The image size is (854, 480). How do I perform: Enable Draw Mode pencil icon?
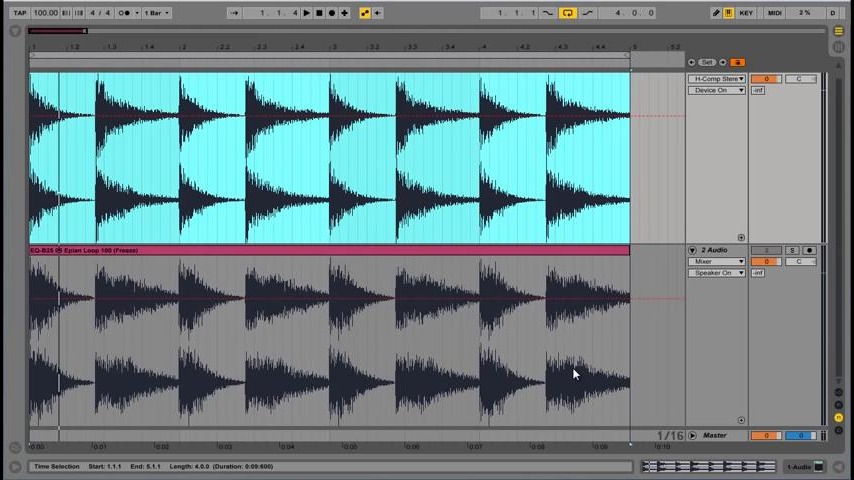coord(716,13)
